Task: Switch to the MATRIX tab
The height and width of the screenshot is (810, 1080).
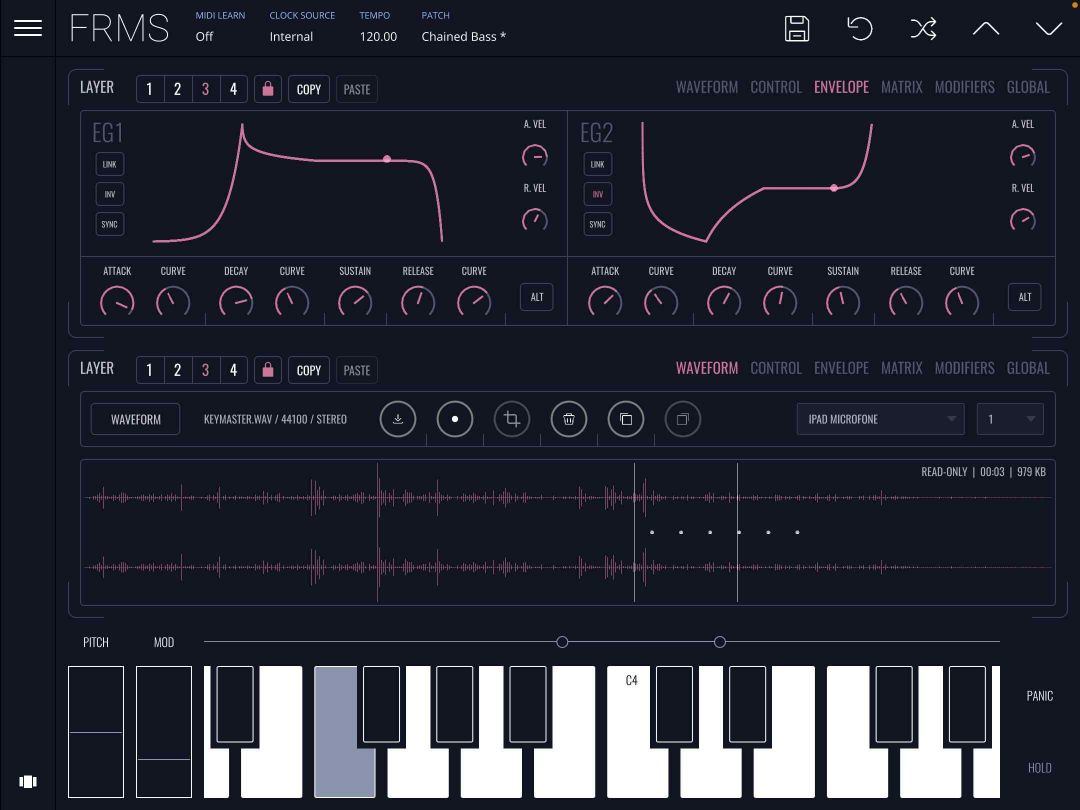Action: (x=902, y=87)
